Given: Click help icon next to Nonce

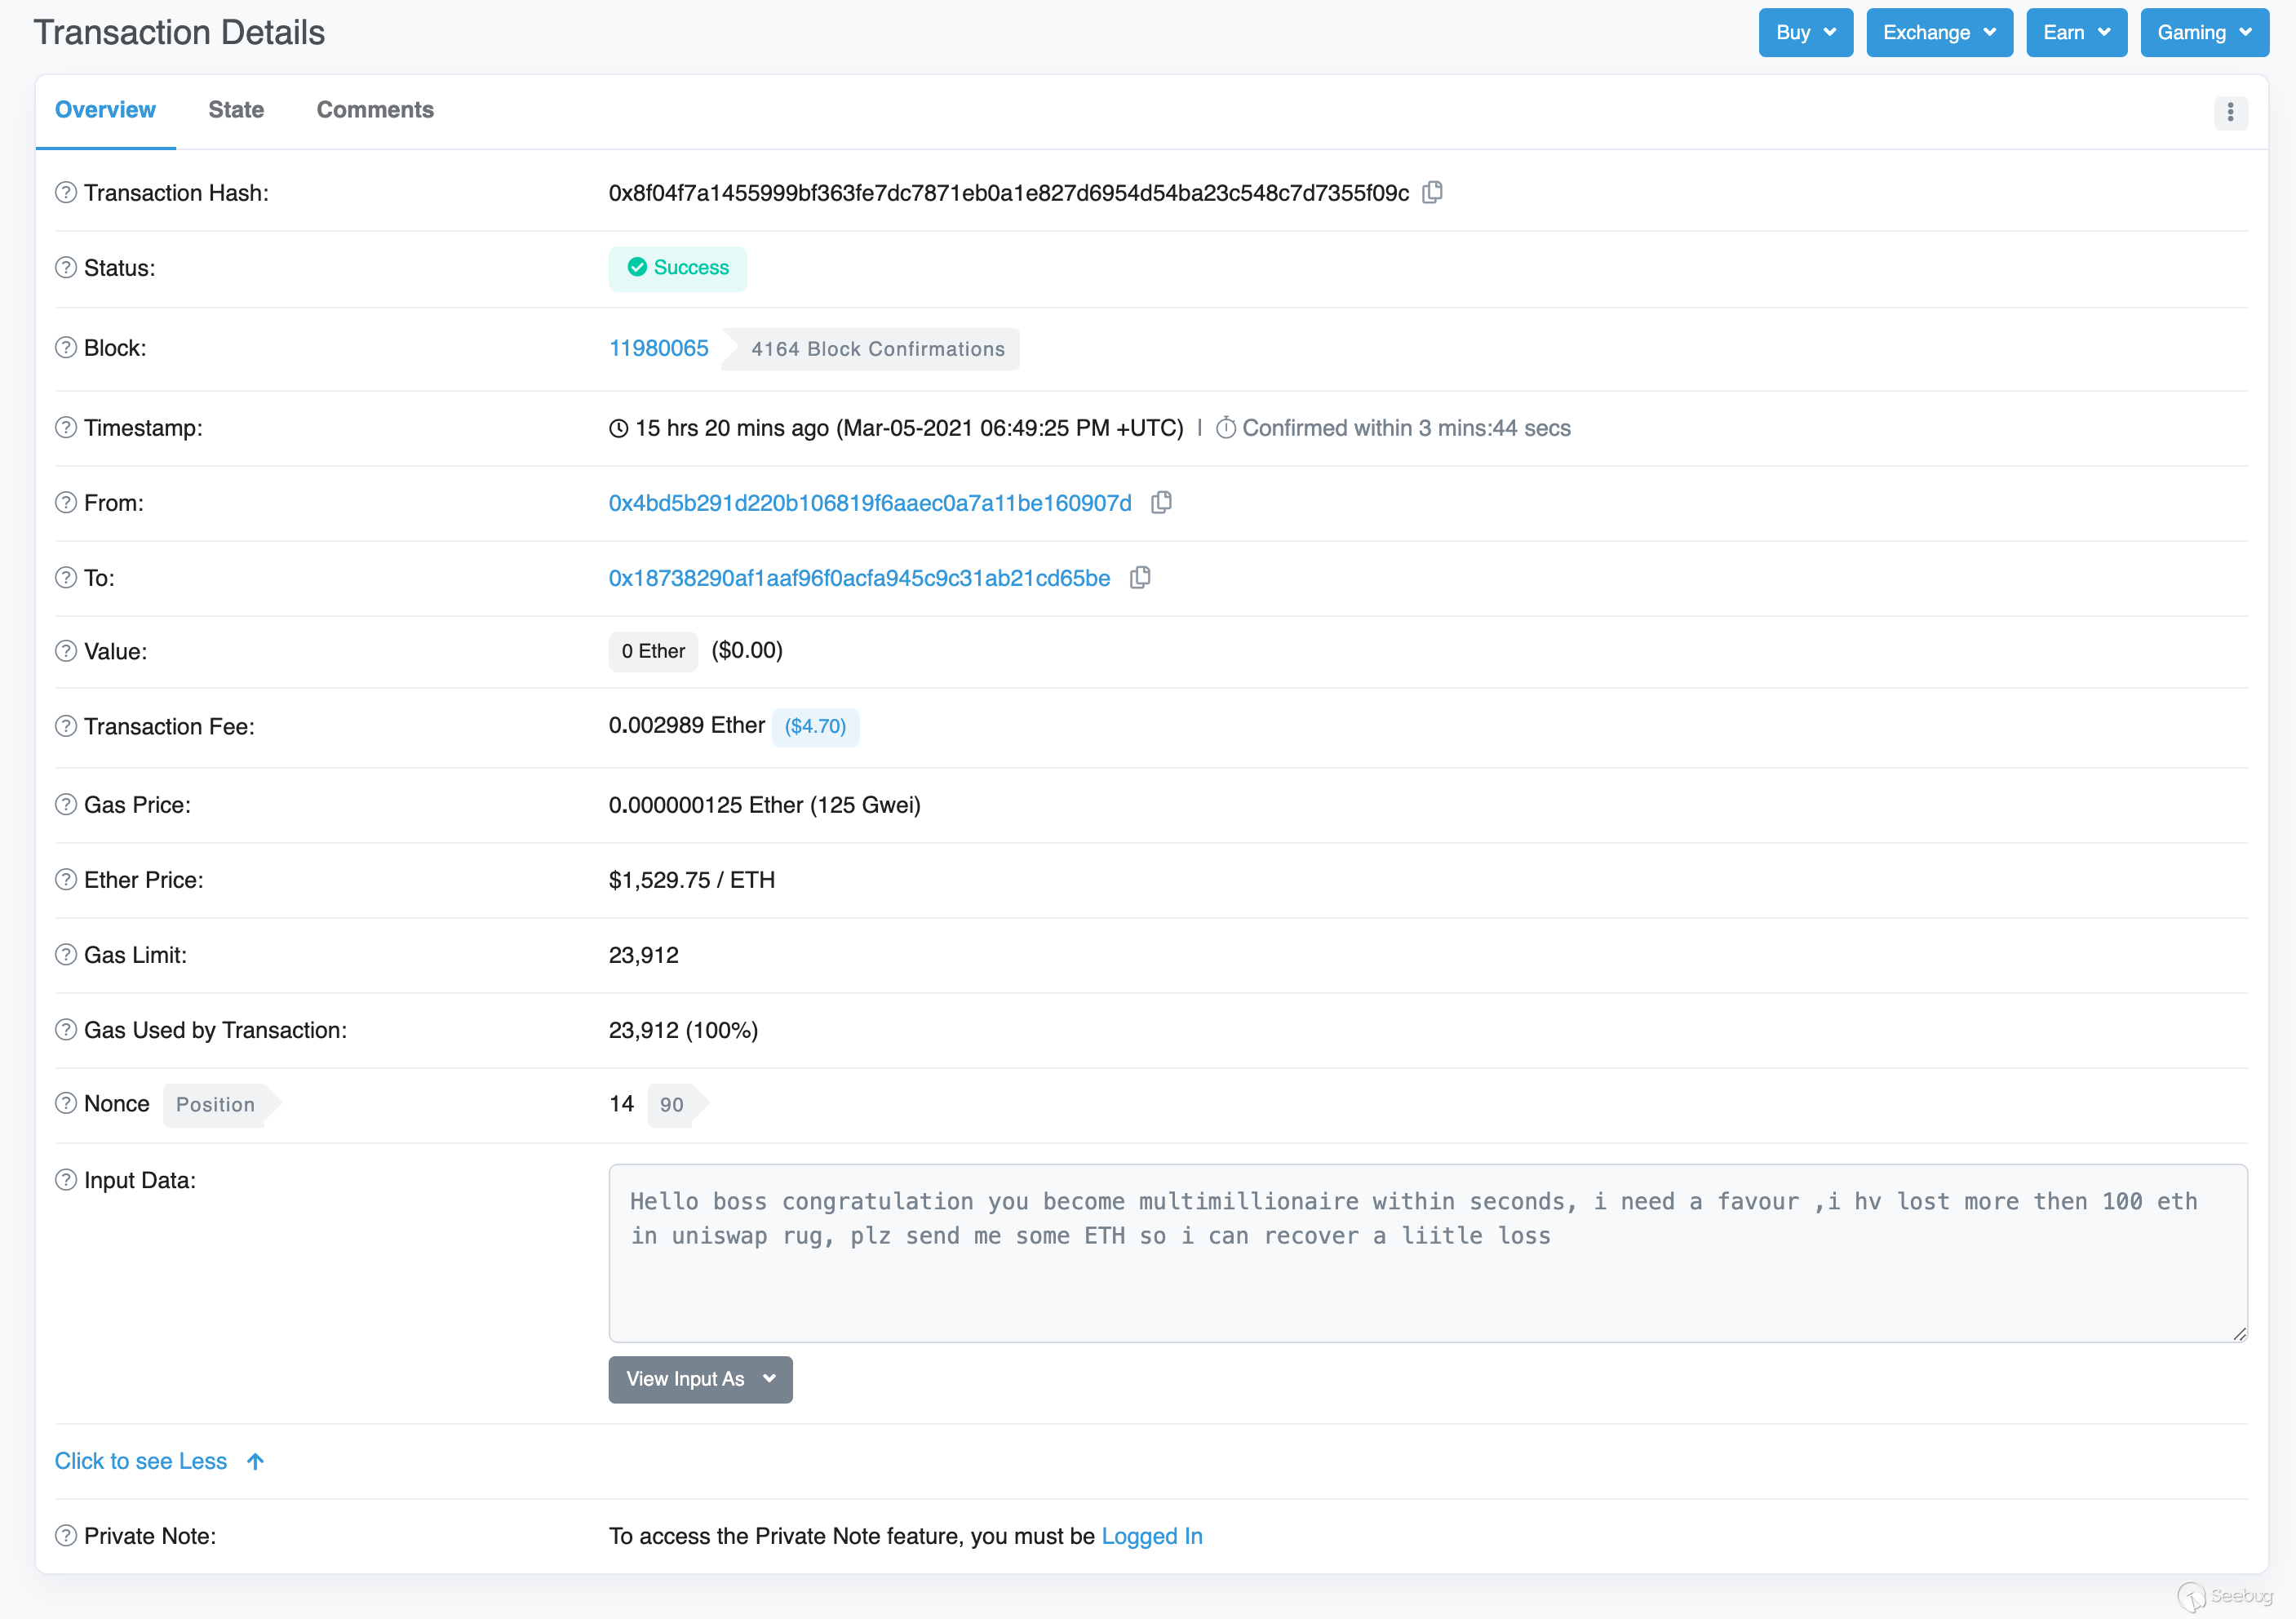Looking at the screenshot, I should (66, 1103).
